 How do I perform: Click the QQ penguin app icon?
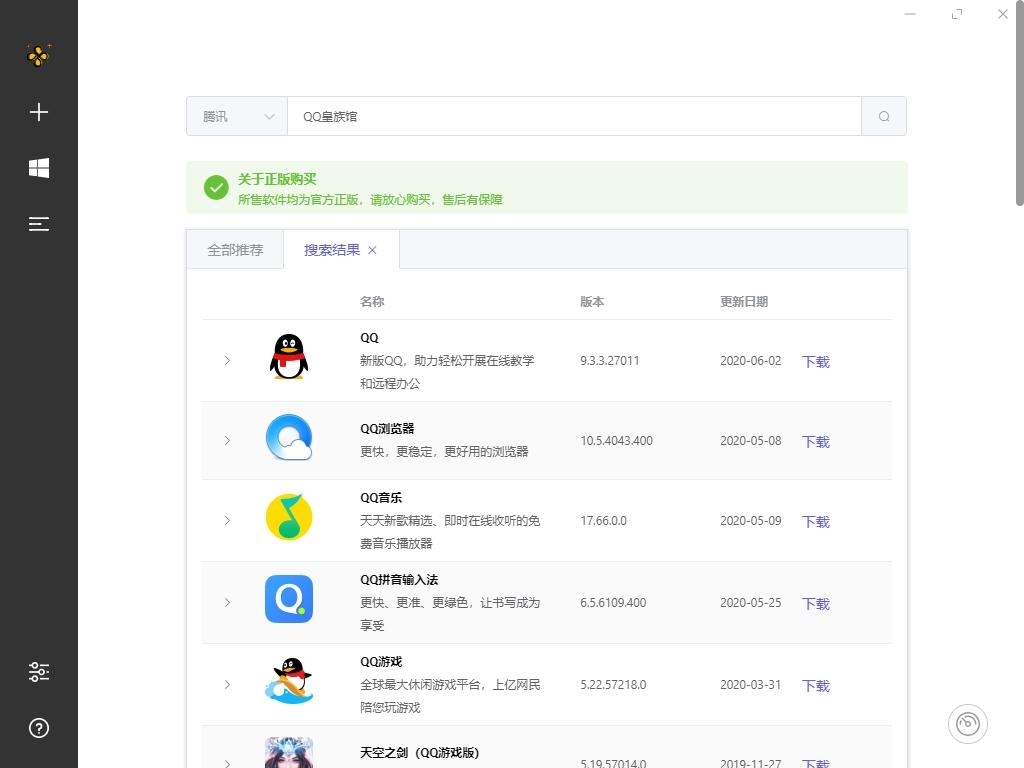coord(289,357)
